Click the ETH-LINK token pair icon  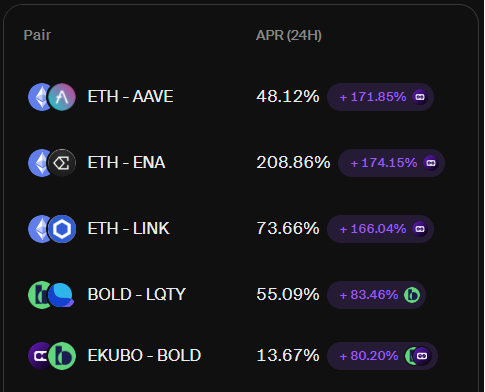[52, 229]
